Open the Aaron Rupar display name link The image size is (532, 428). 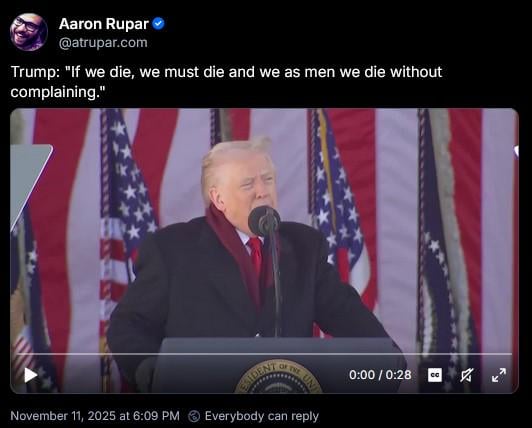[103, 24]
